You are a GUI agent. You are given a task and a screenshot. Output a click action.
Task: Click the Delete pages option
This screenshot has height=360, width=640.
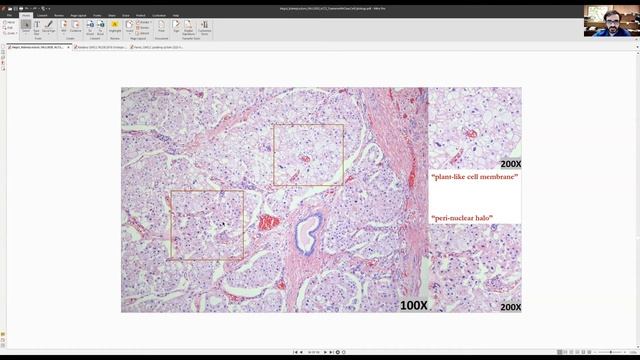143,27
